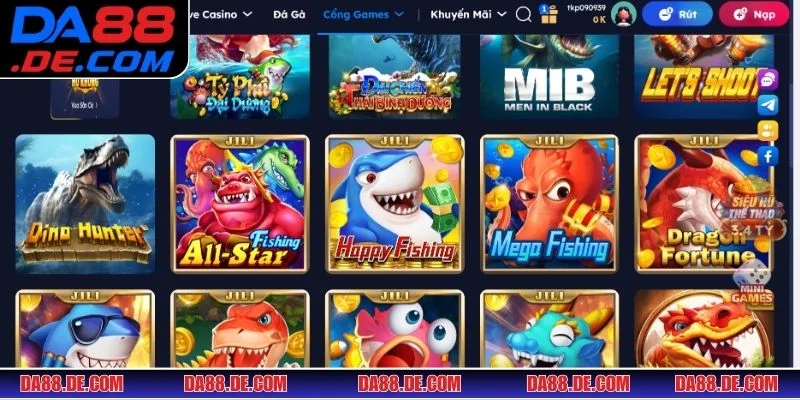
Task: Open the yellow group community icon
Action: coord(768,131)
